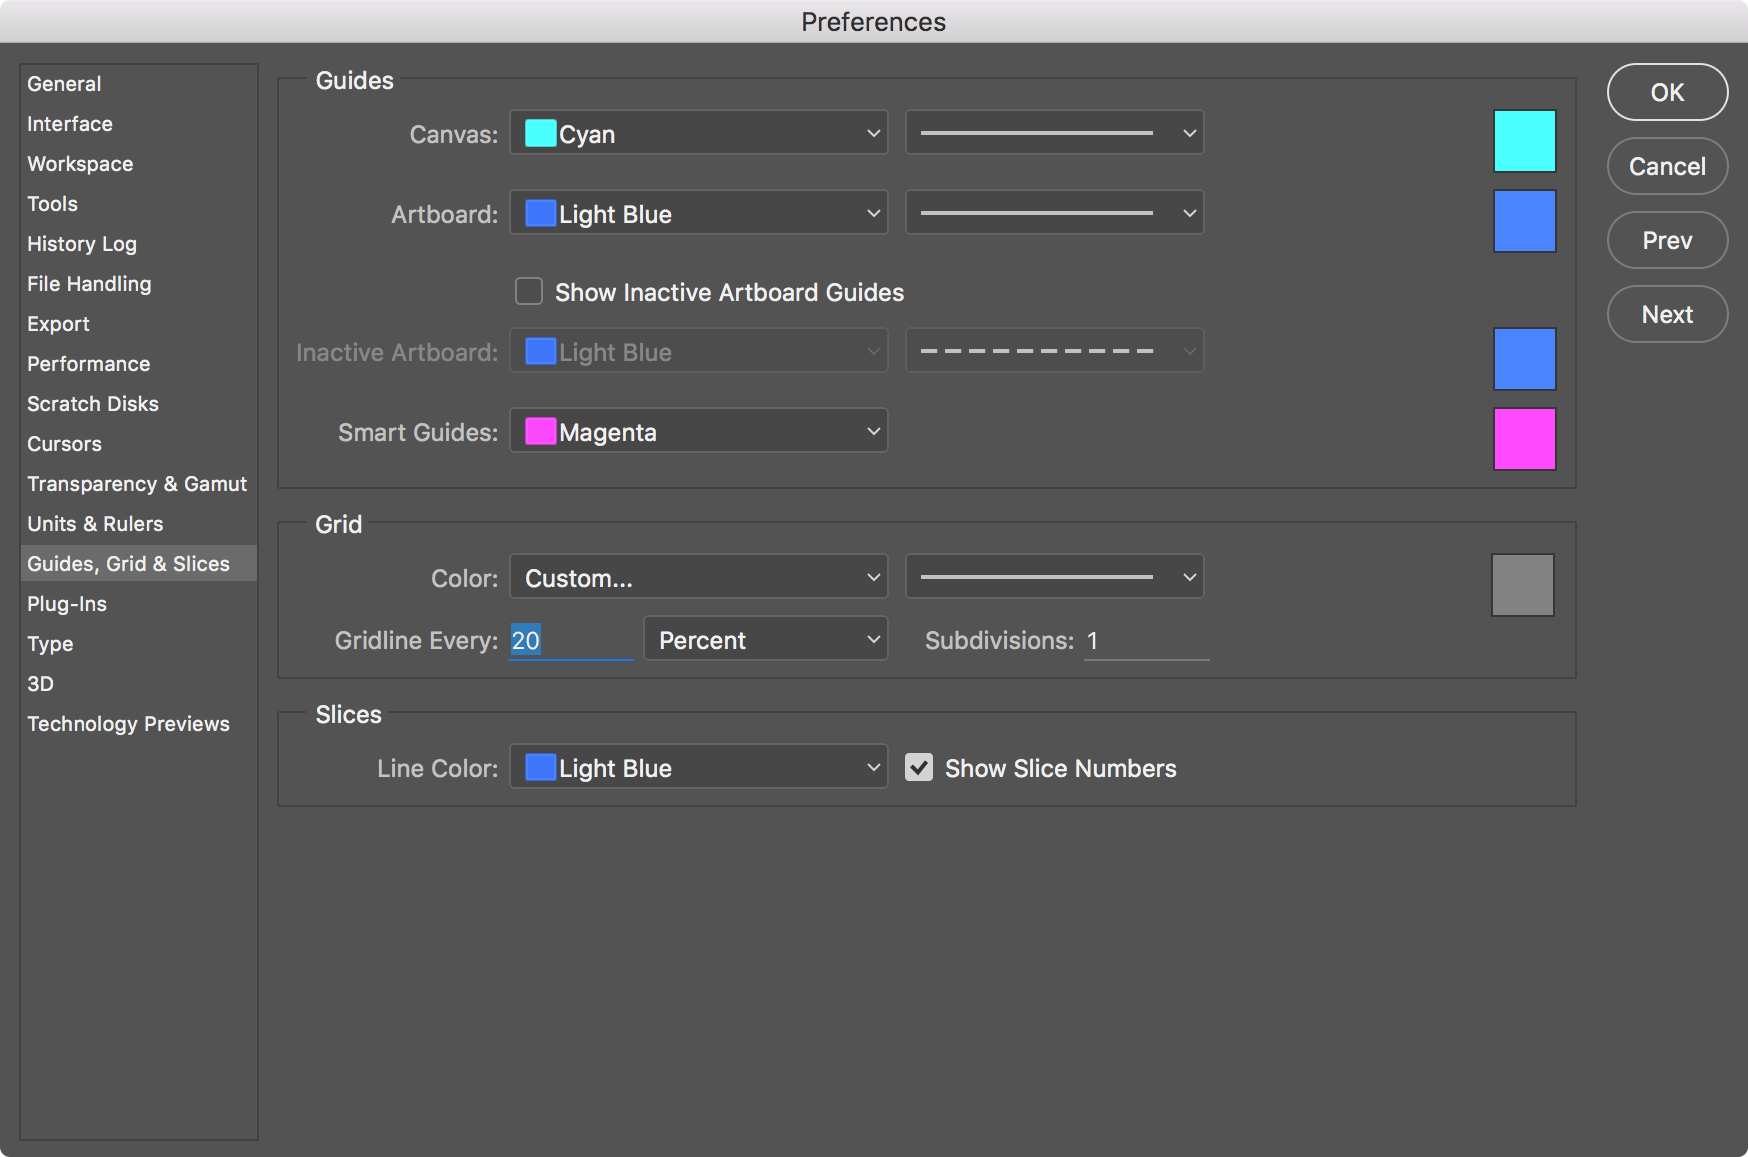Switch to the Units & Rulers category

coord(95,524)
